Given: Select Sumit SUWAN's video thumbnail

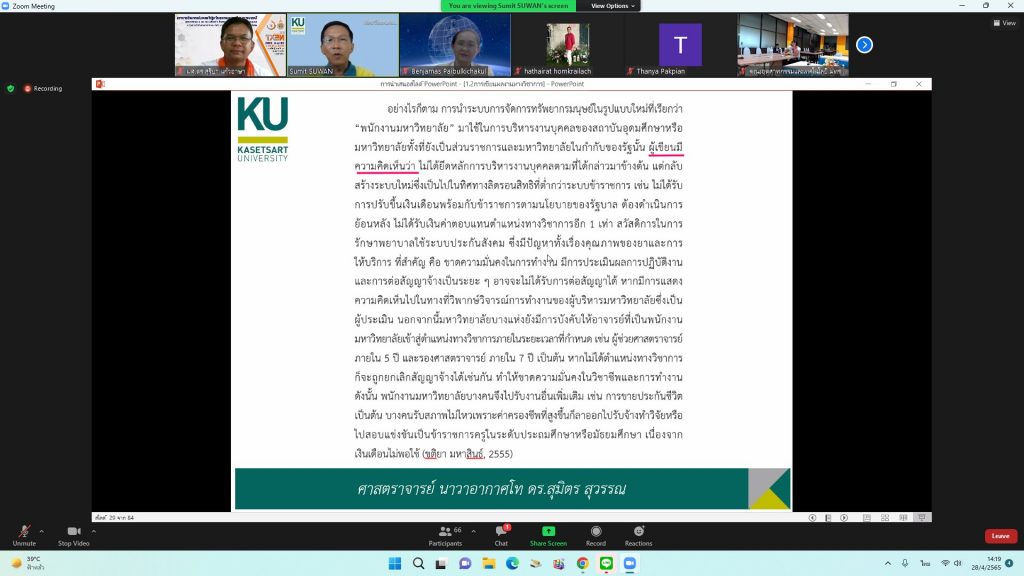Looking at the screenshot, I should (x=343, y=45).
